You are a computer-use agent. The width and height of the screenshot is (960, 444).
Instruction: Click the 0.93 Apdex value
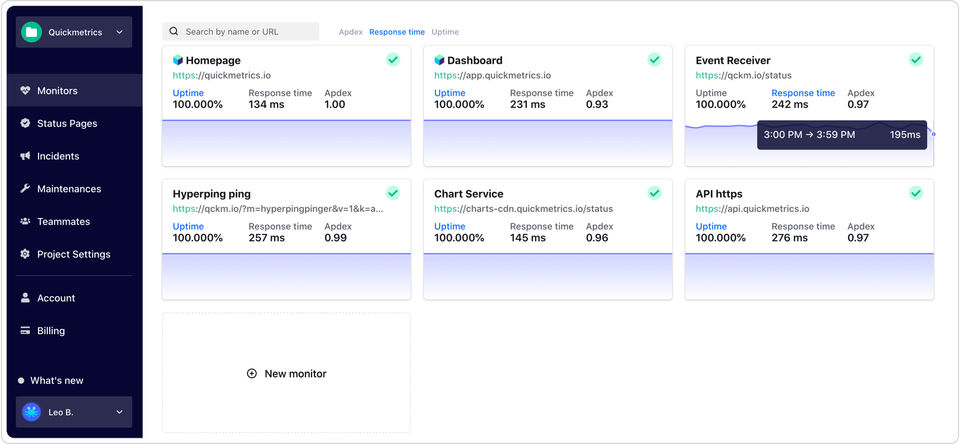[597, 104]
